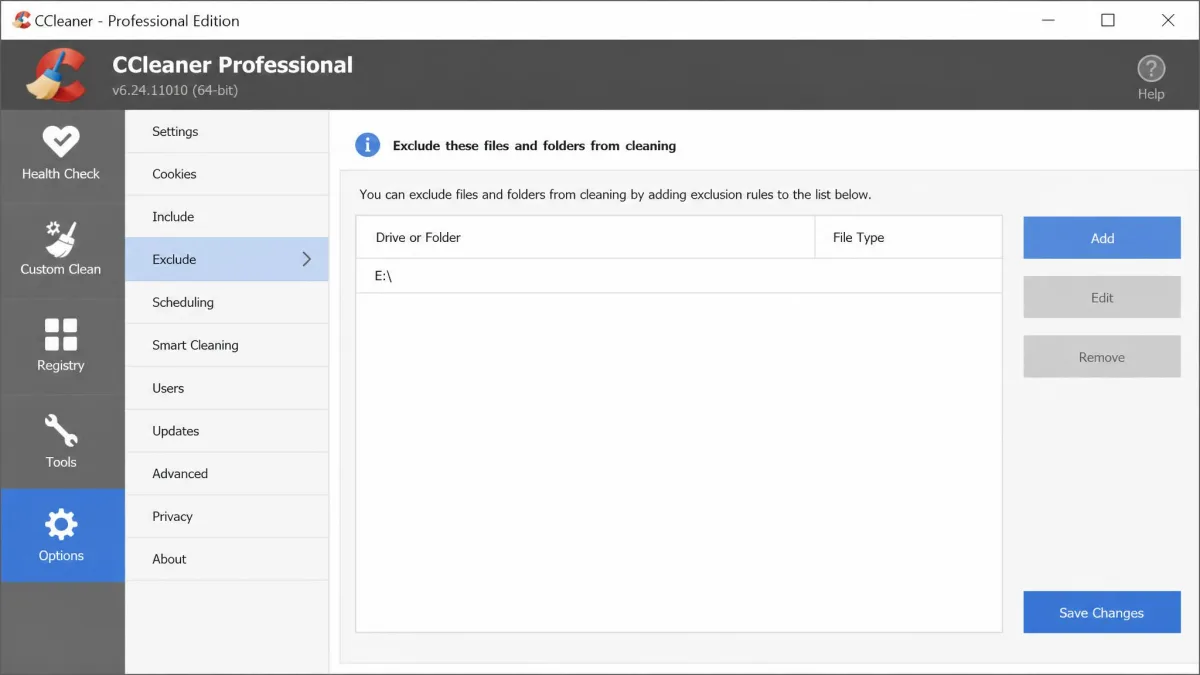
Task: Close the CCleaner window
Action: tap(1168, 20)
